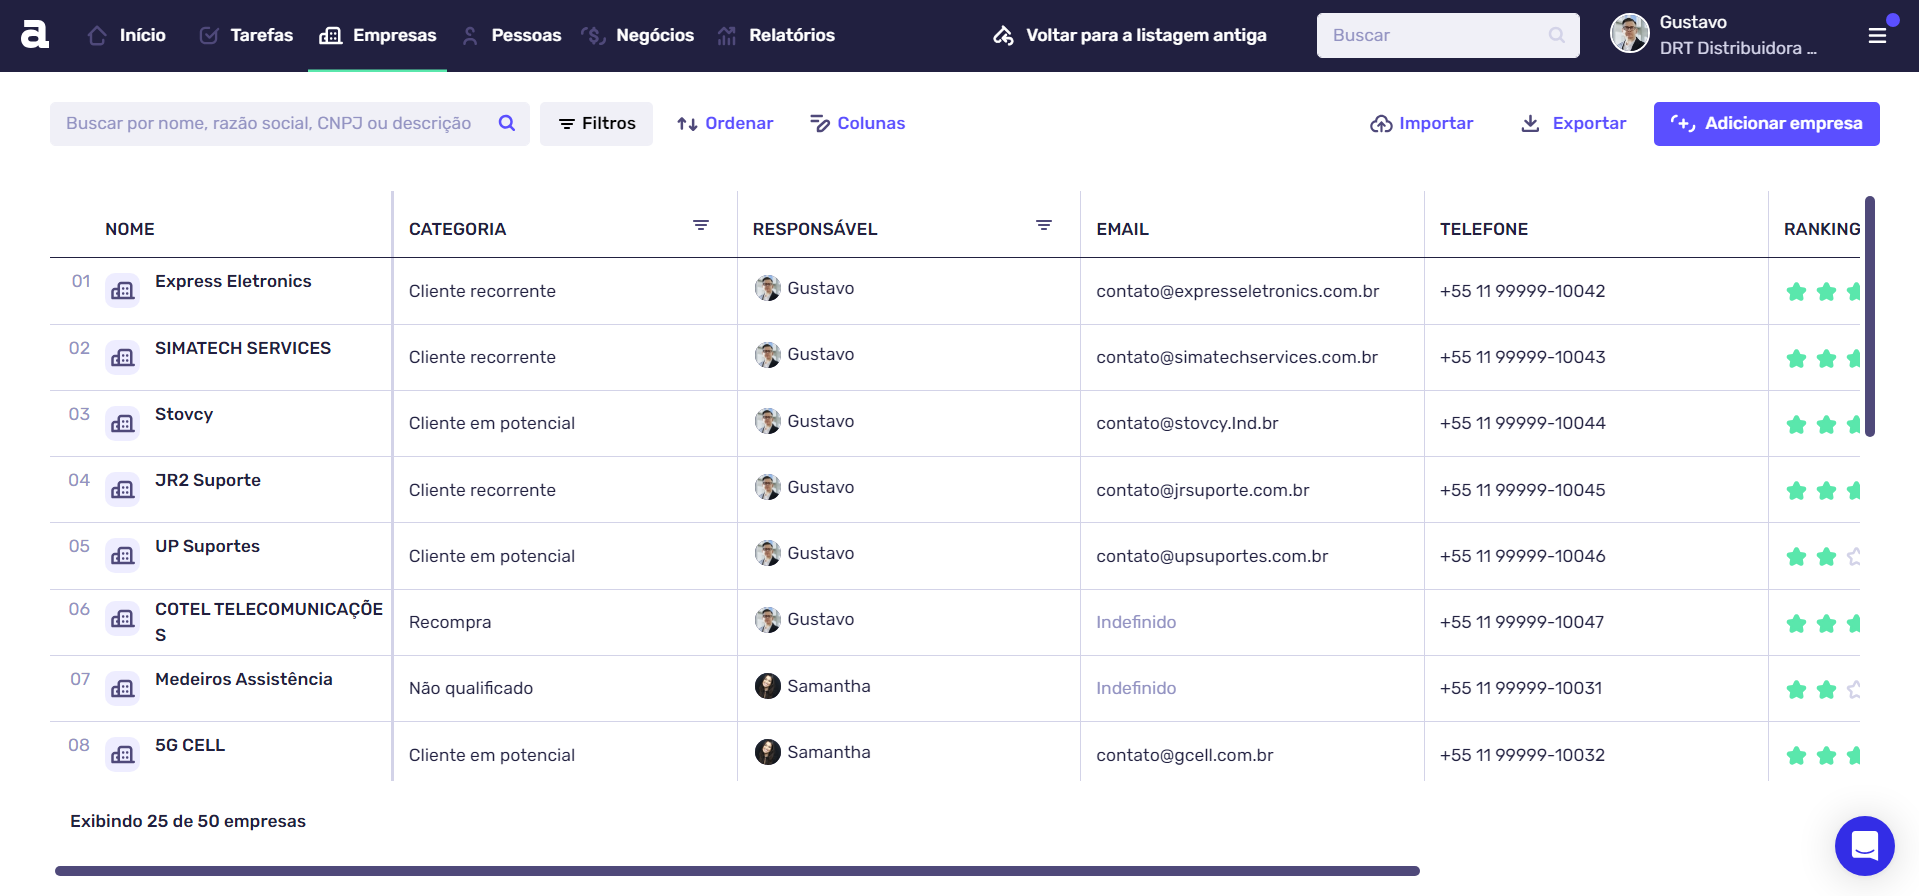Viewport: 1919px width, 896px height.
Task: Focus the global Buscar search field
Action: [x=1448, y=35]
